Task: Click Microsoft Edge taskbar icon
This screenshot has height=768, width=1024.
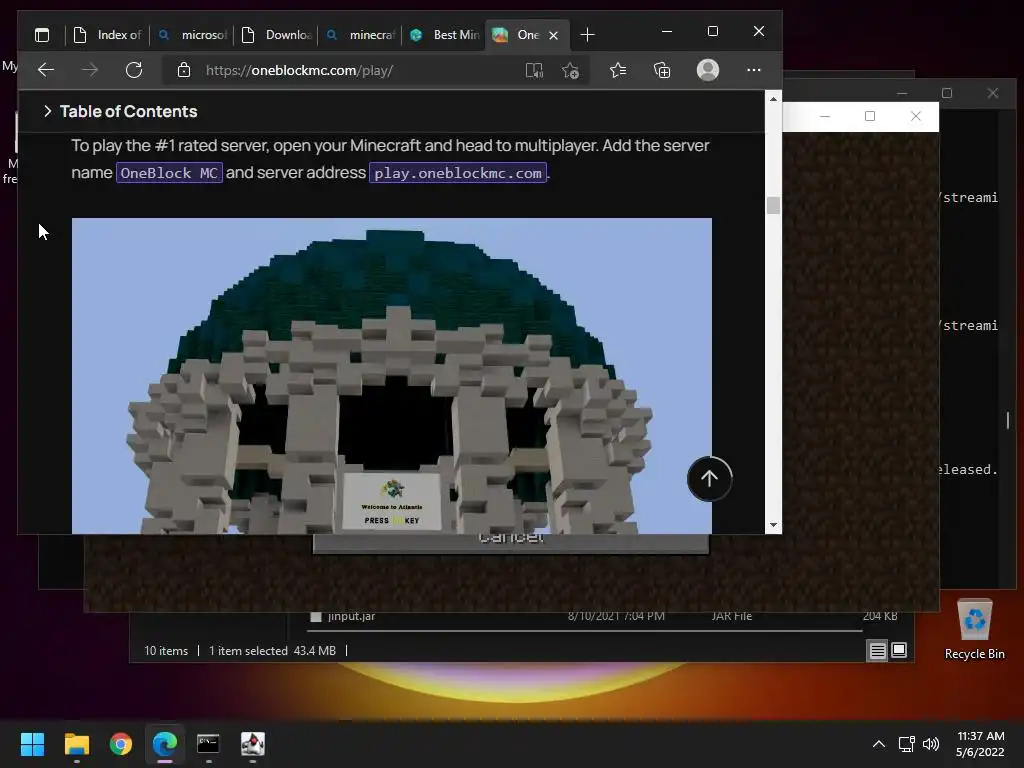Action: coord(165,744)
